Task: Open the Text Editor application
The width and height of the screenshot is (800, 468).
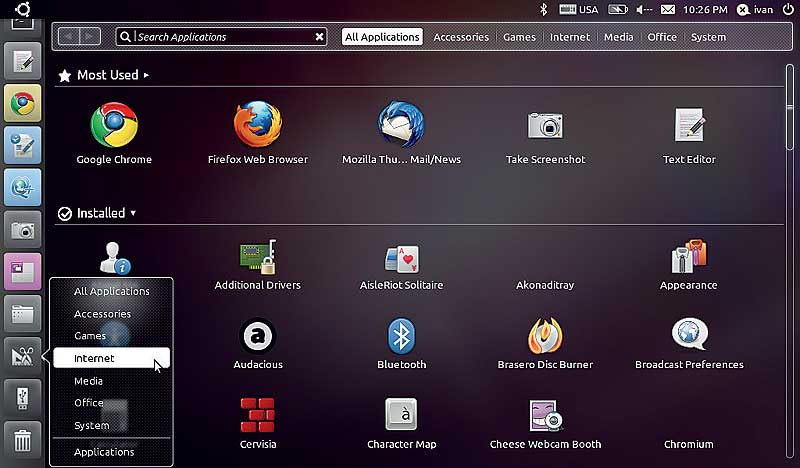Action: [689, 136]
